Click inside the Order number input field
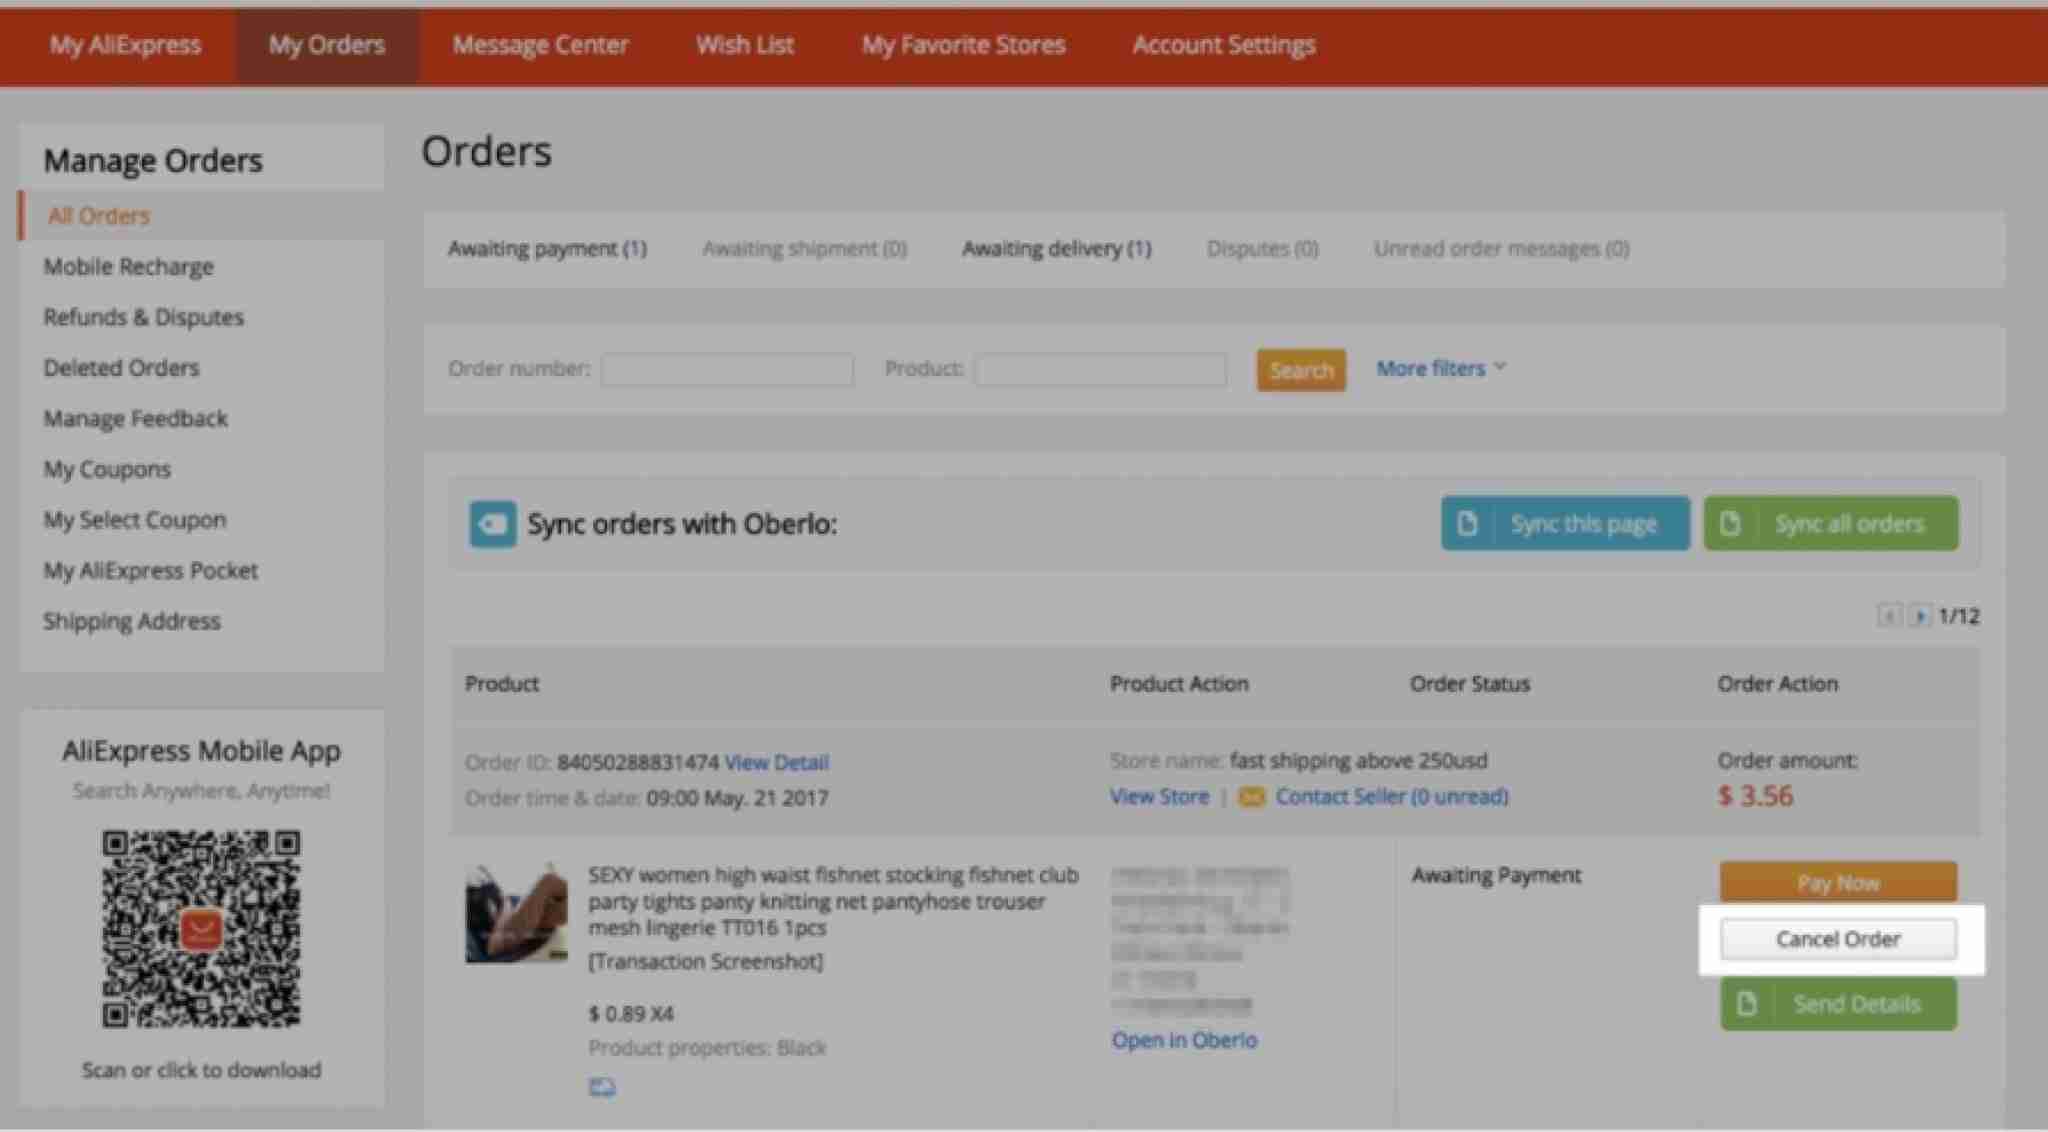Viewport: 2048px width, 1132px height. pos(727,369)
